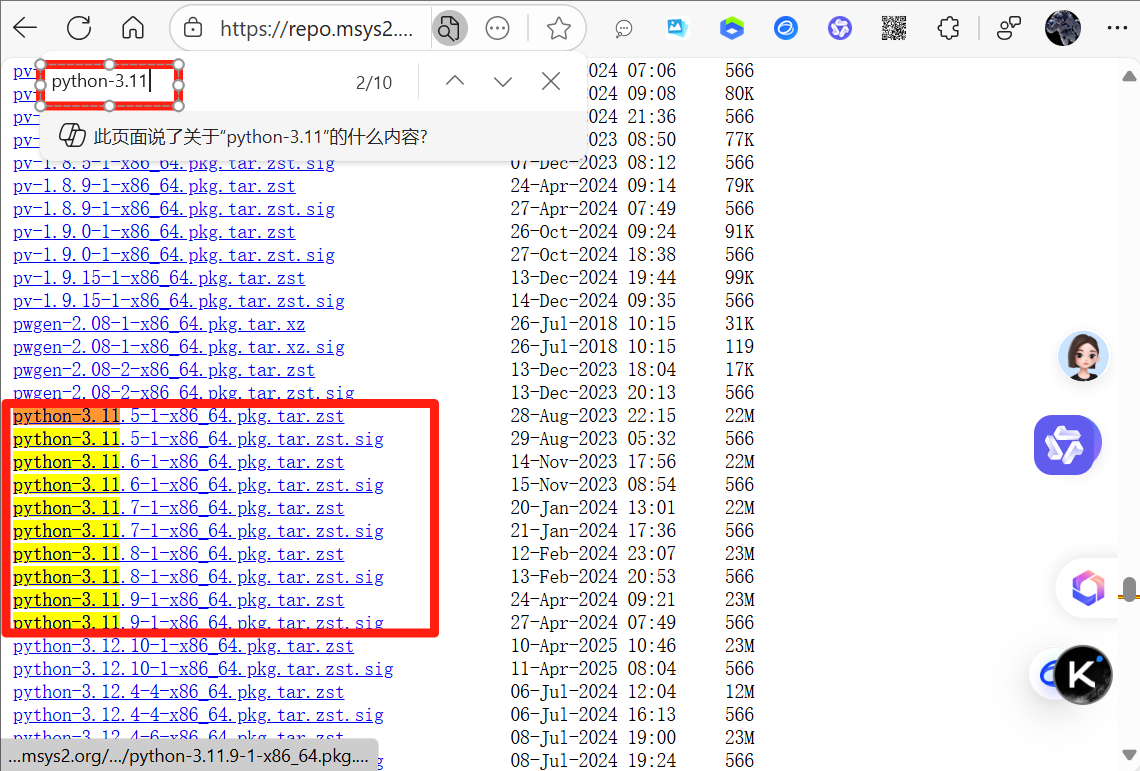
Task: Open pv-1.9.0-1-x86_64.pkg.tar.zst.sig
Action: click(x=174, y=255)
